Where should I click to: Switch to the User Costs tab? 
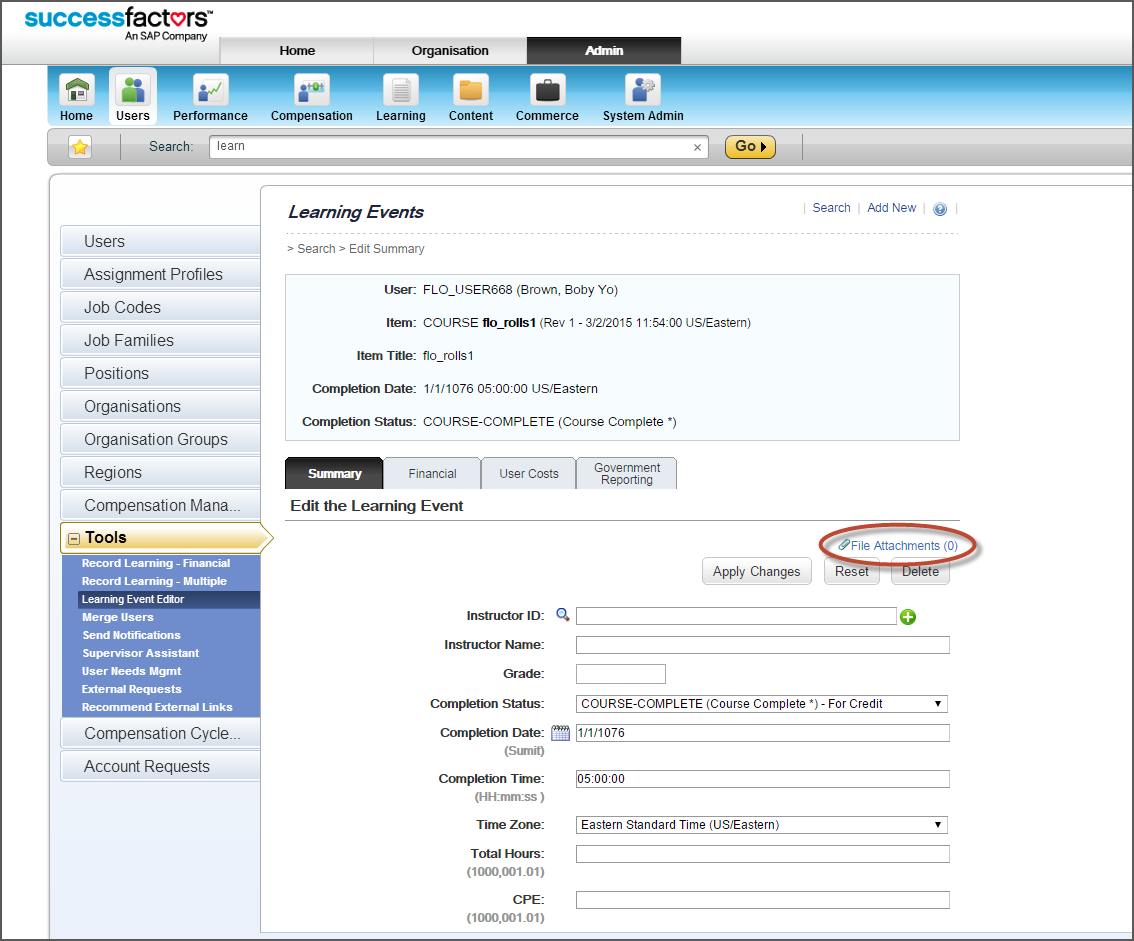(x=529, y=473)
